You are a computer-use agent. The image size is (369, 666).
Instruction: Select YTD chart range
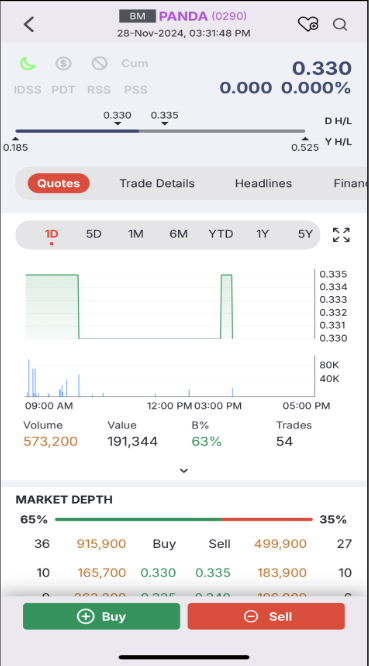click(x=221, y=234)
